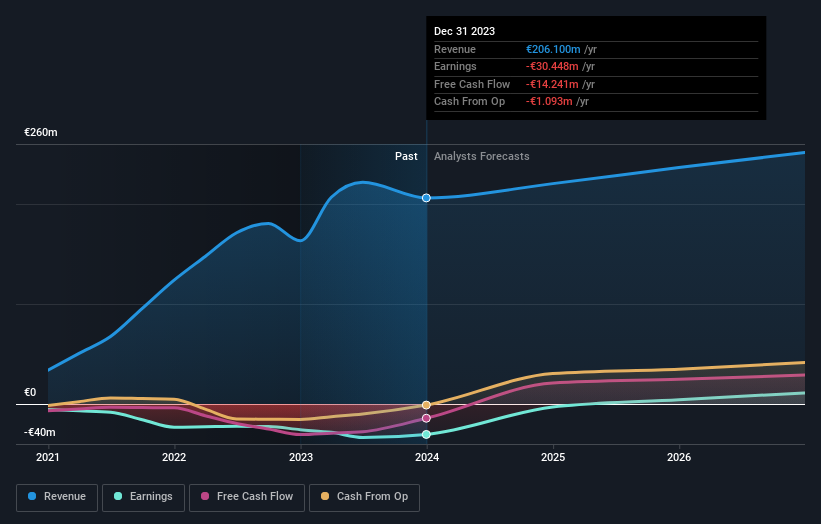Click the 2024 x-axis label
821x524 pixels.
click(427, 457)
